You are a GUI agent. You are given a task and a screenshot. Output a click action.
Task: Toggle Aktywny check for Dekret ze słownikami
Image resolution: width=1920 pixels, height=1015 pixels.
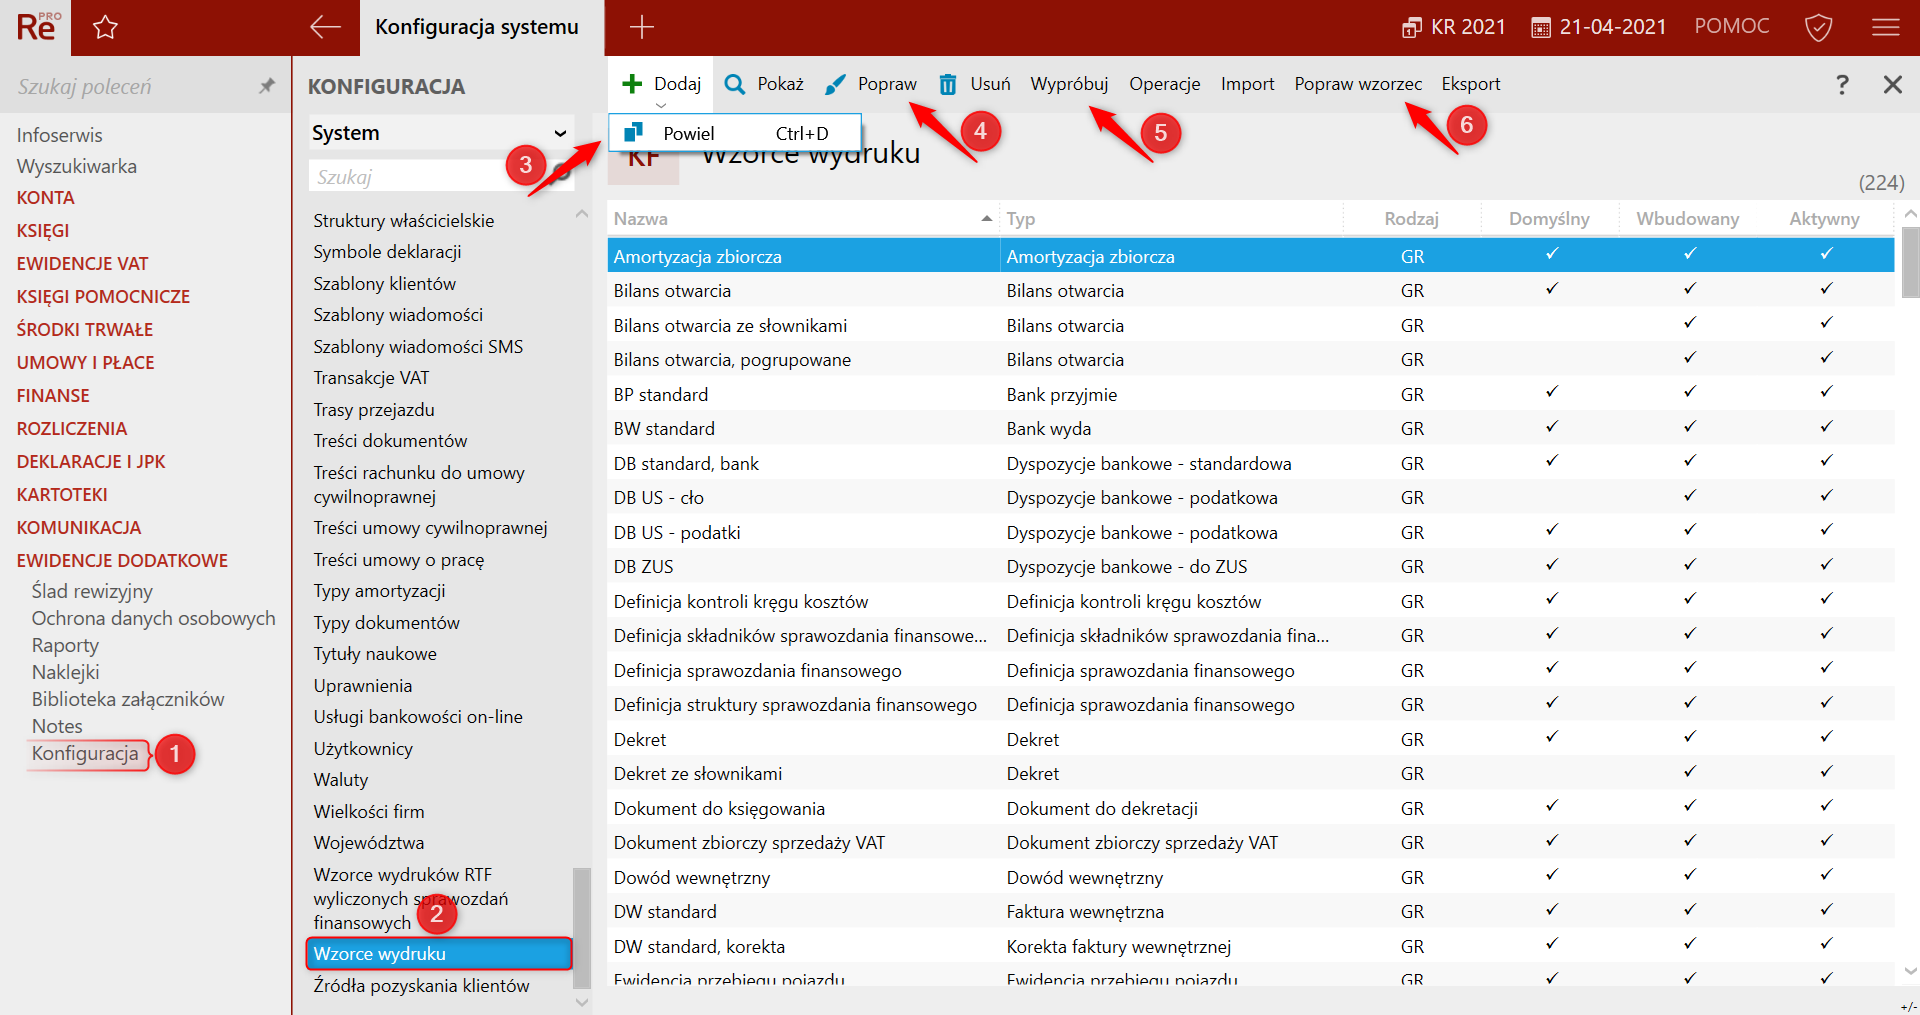[x=1826, y=772]
